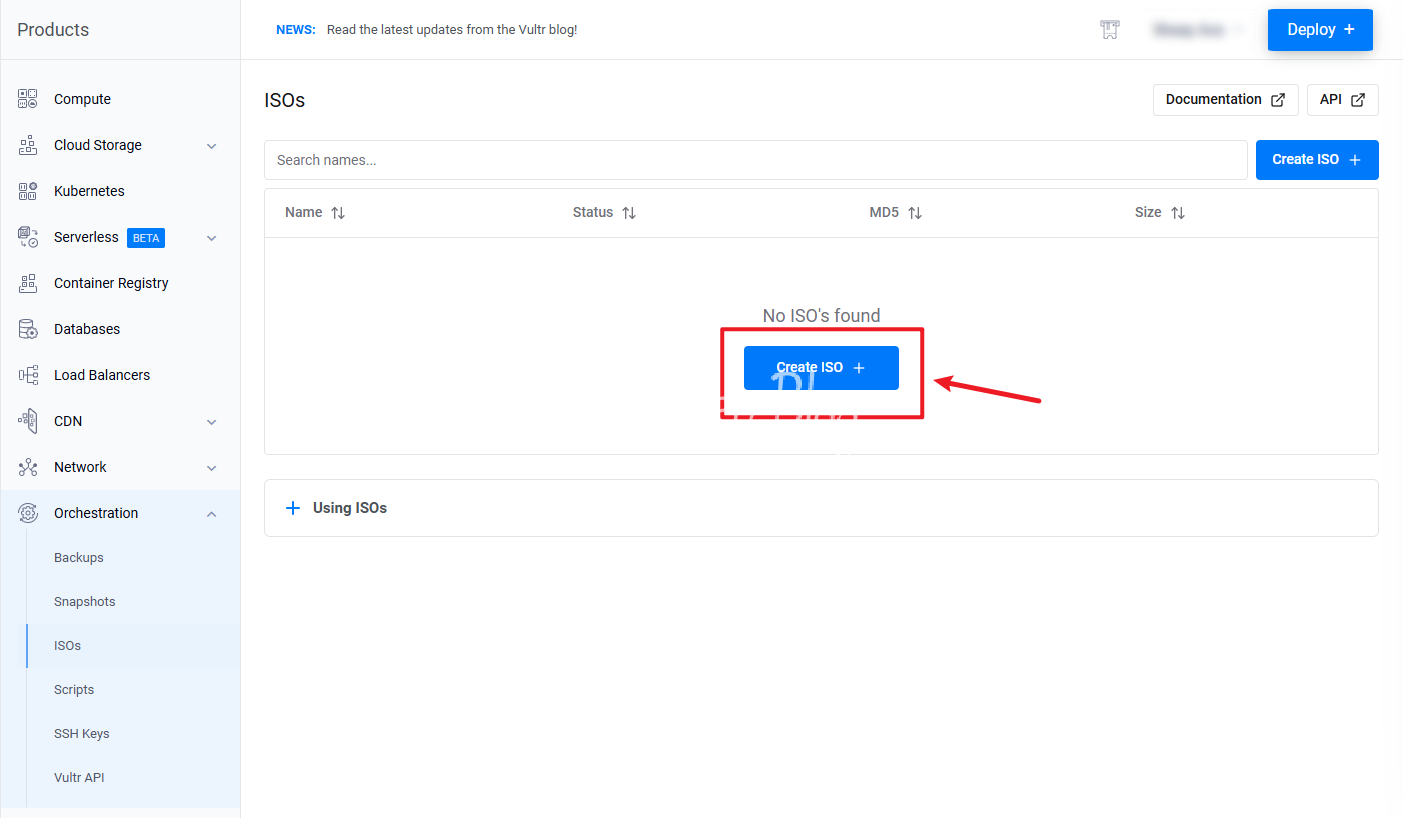Click in the Search names field
Viewport: 1403px width, 818px height.
756,160
